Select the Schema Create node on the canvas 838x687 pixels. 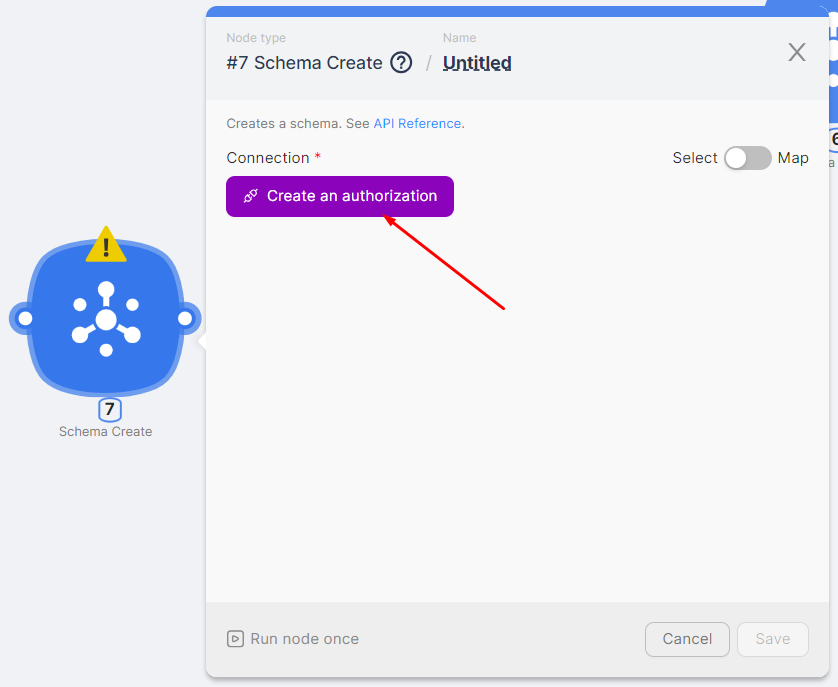click(105, 318)
